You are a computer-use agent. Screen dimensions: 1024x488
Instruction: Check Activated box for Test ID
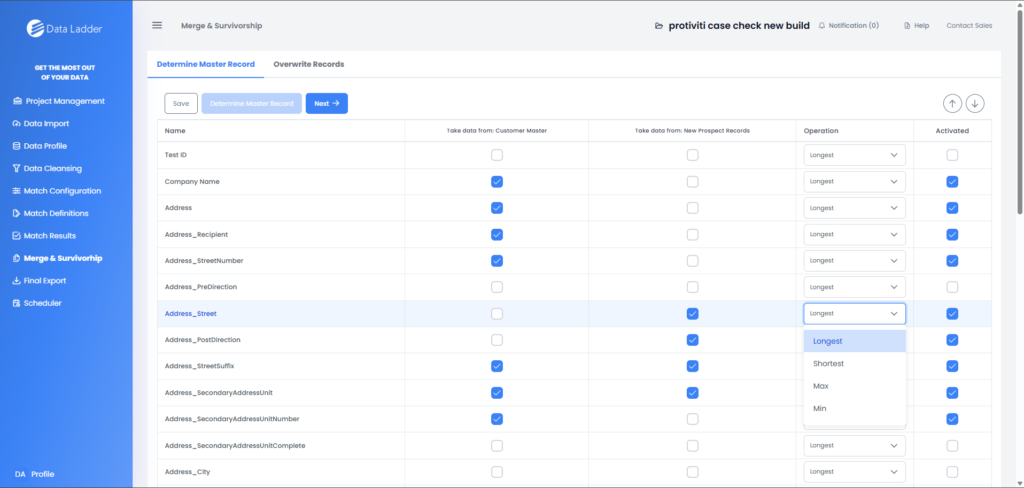952,155
